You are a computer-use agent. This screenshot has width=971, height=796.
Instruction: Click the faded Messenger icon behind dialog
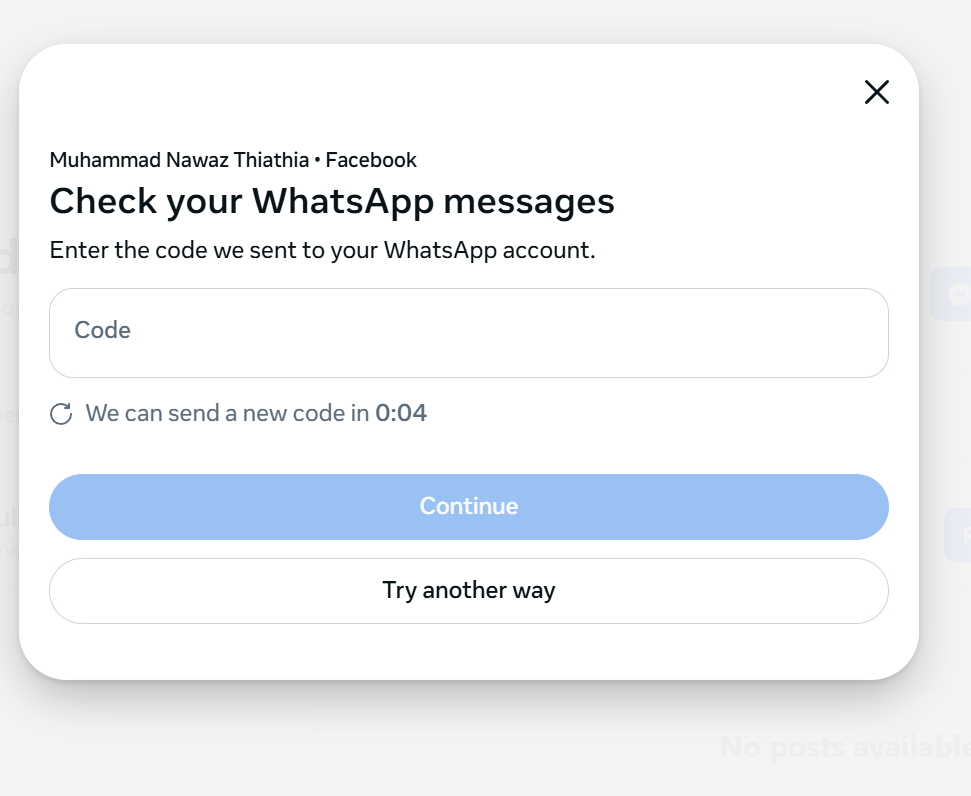pos(959,294)
